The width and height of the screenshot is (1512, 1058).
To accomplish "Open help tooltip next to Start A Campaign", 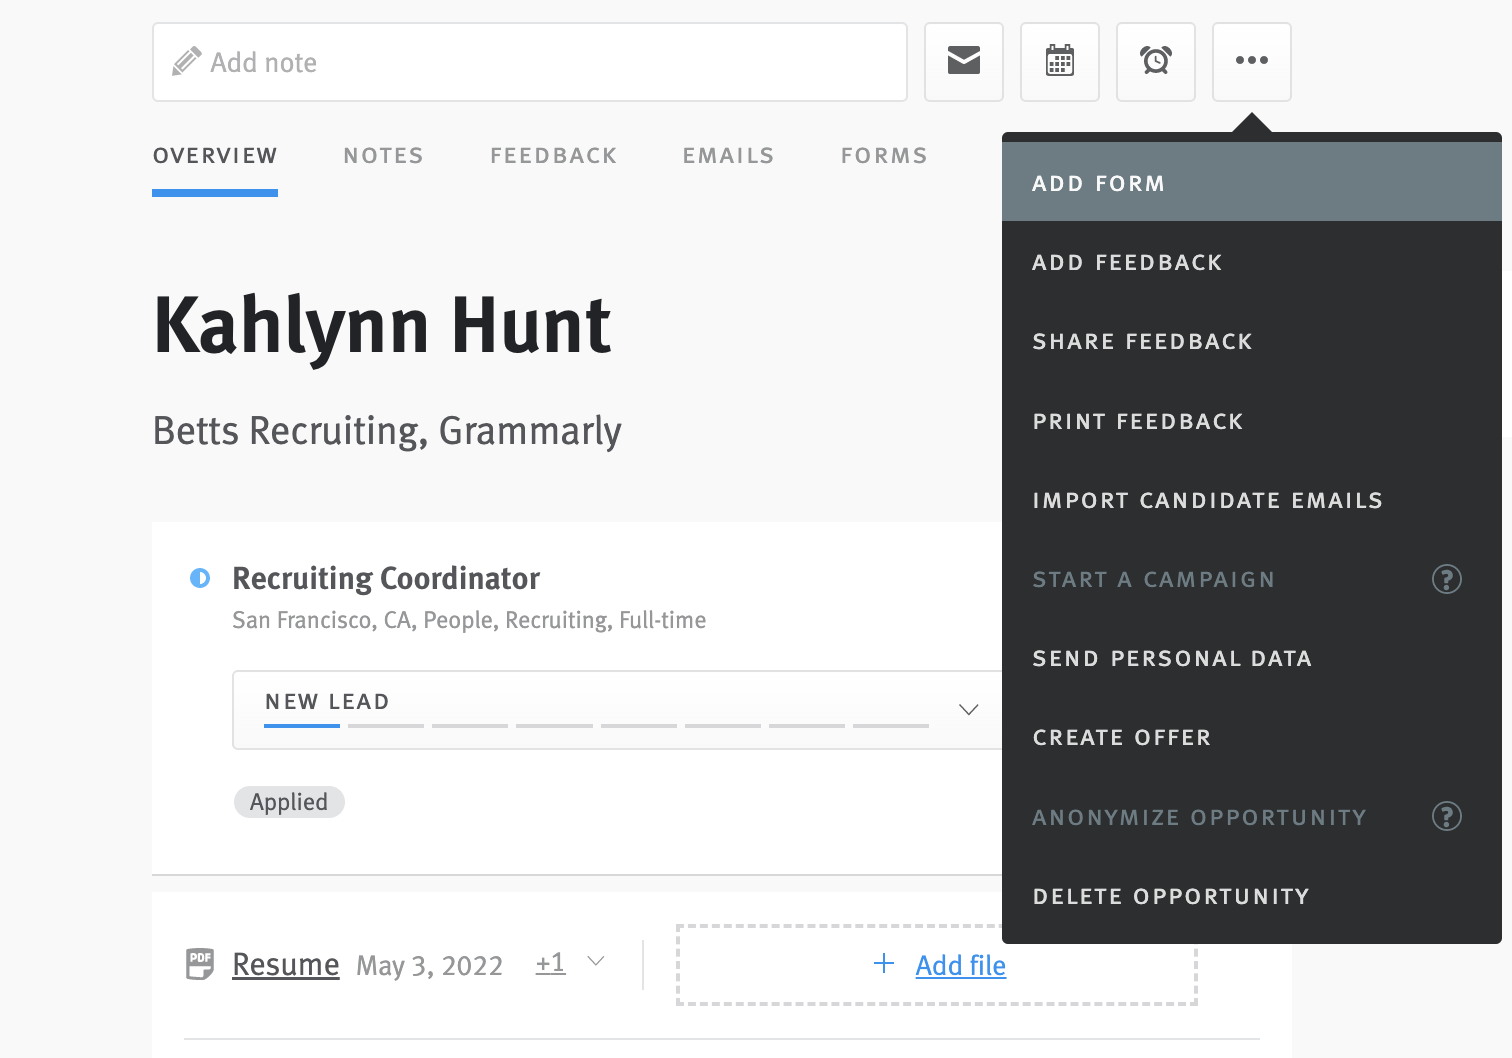I will [x=1447, y=579].
